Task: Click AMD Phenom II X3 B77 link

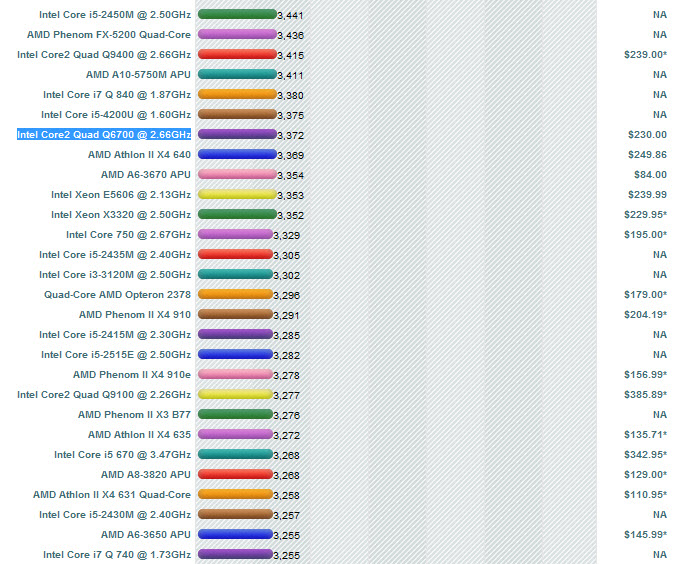Action: [134, 415]
